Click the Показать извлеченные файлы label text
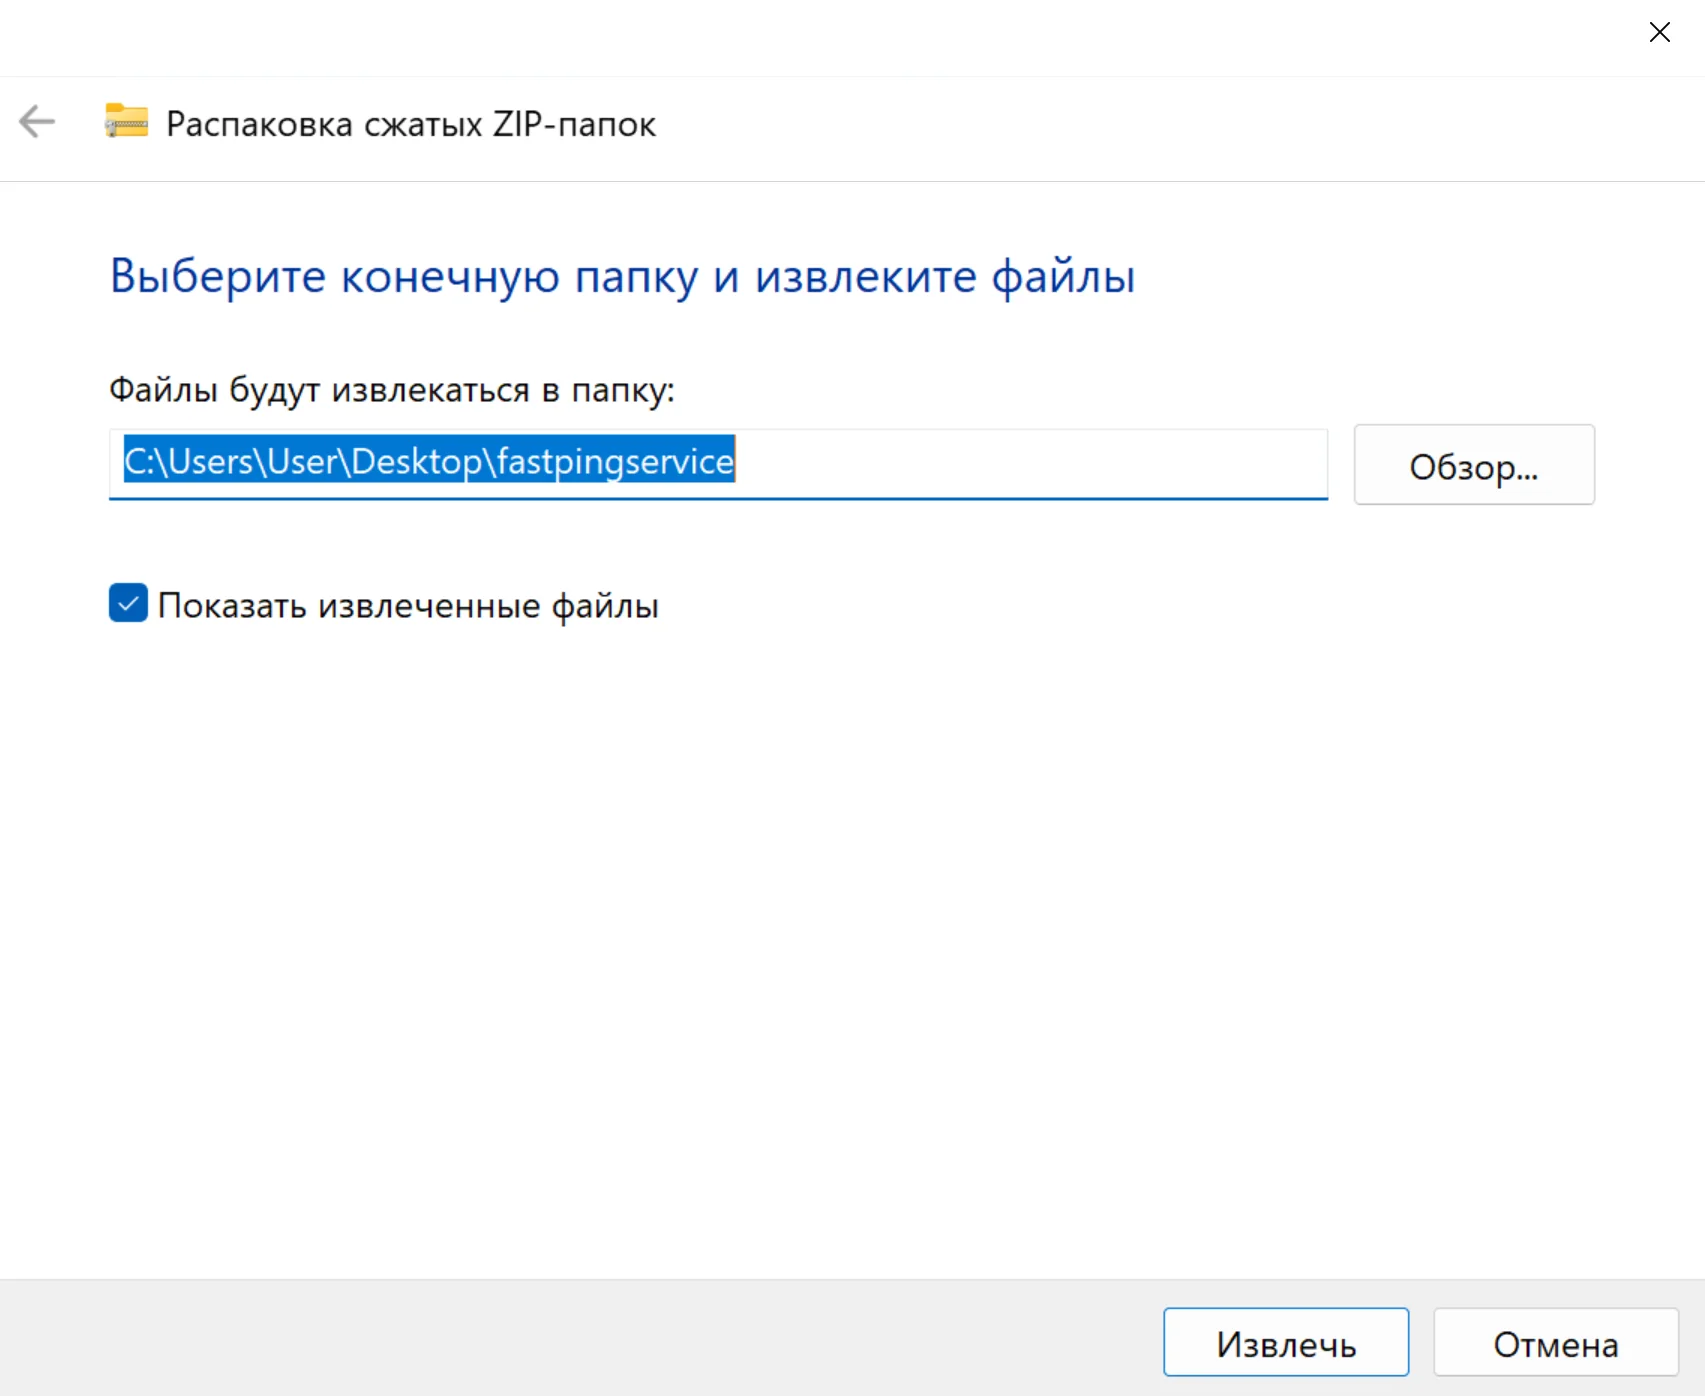1705x1396 pixels. pos(408,606)
